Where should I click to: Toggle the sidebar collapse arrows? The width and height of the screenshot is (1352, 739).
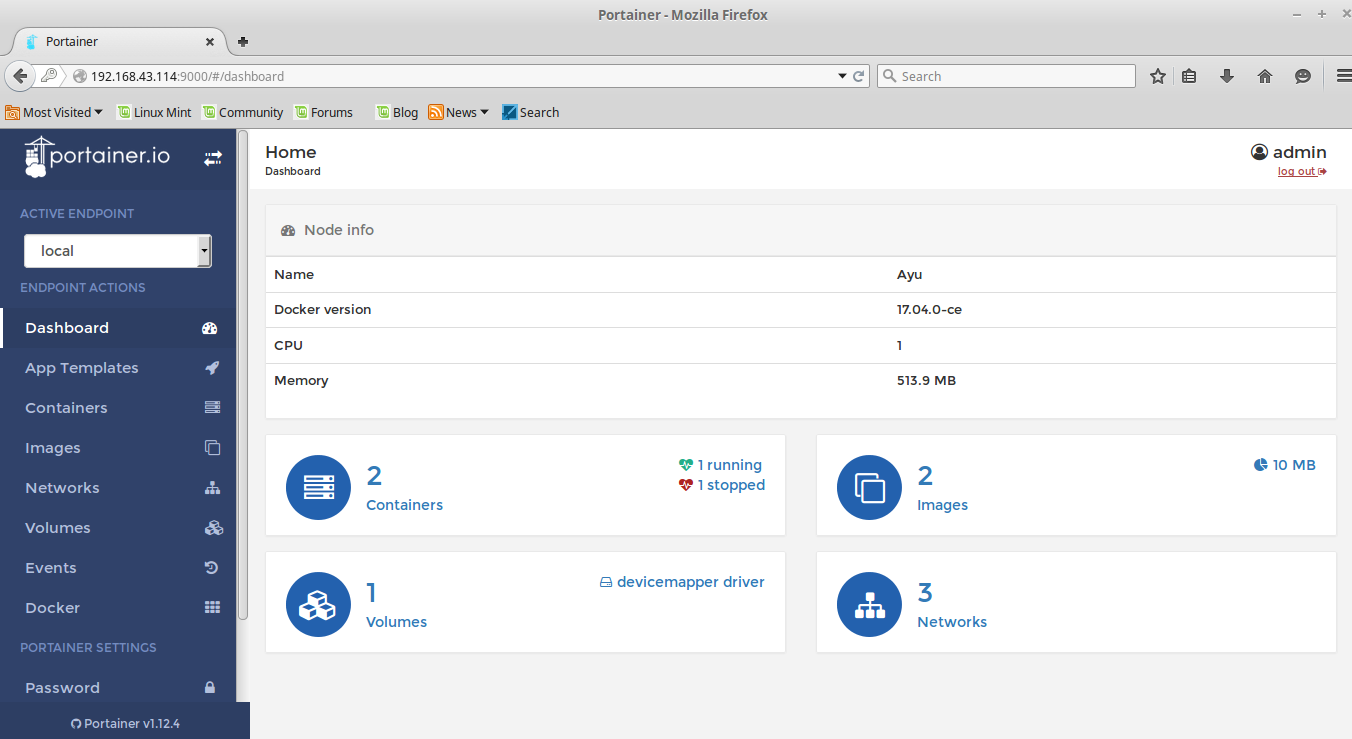click(x=212, y=157)
